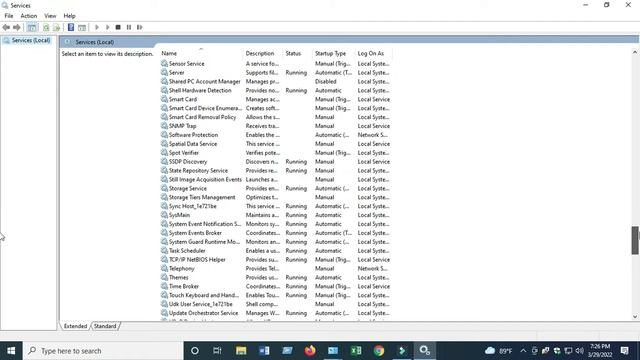Select Shell Hardware Detection service
The image size is (640, 360).
click(x=276, y=91)
